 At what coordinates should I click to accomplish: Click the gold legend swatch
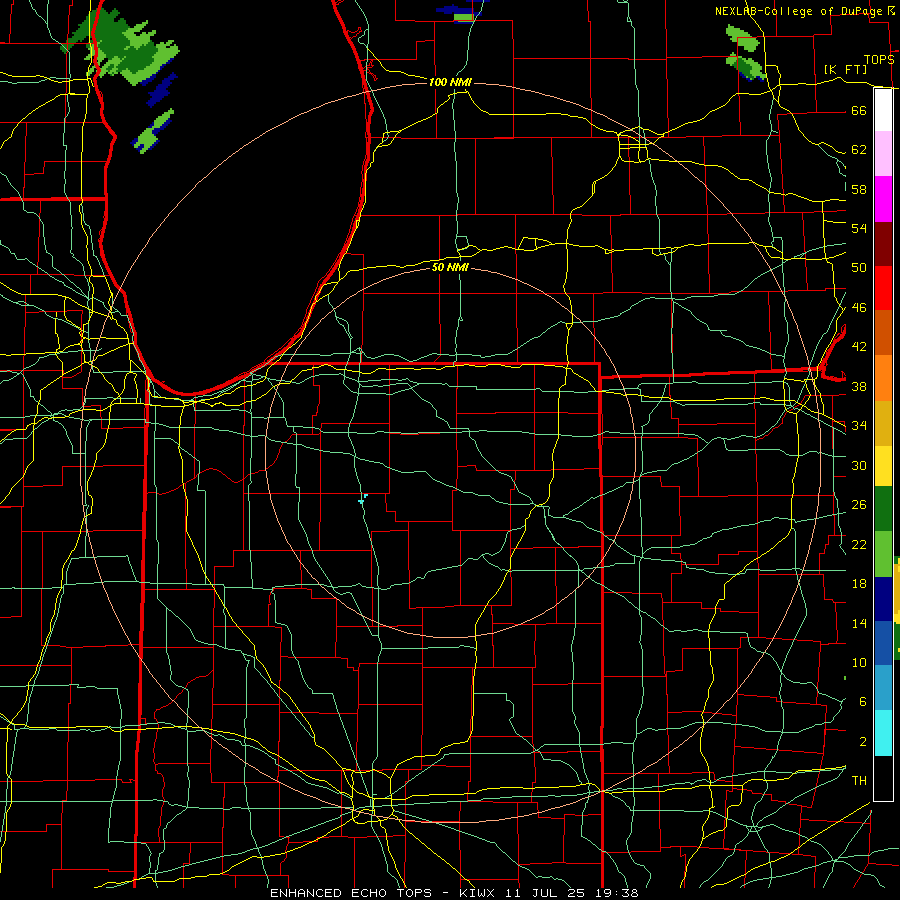click(883, 423)
